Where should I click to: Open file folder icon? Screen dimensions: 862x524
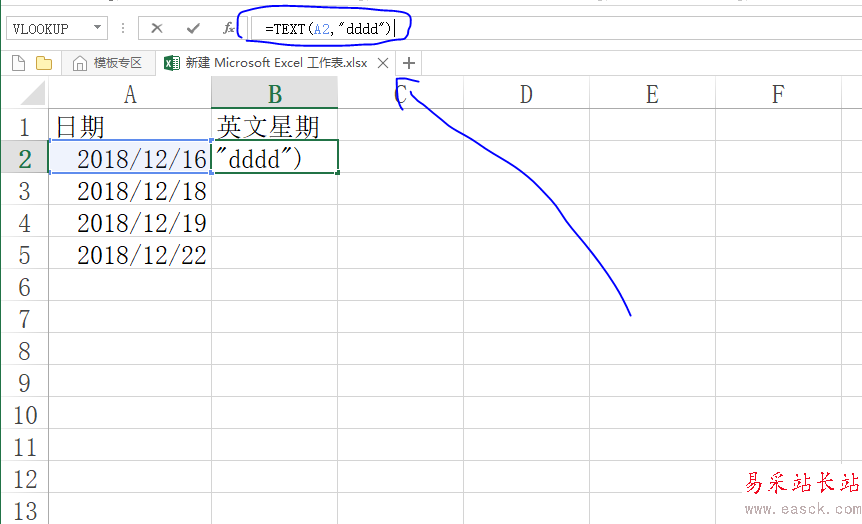[44, 63]
